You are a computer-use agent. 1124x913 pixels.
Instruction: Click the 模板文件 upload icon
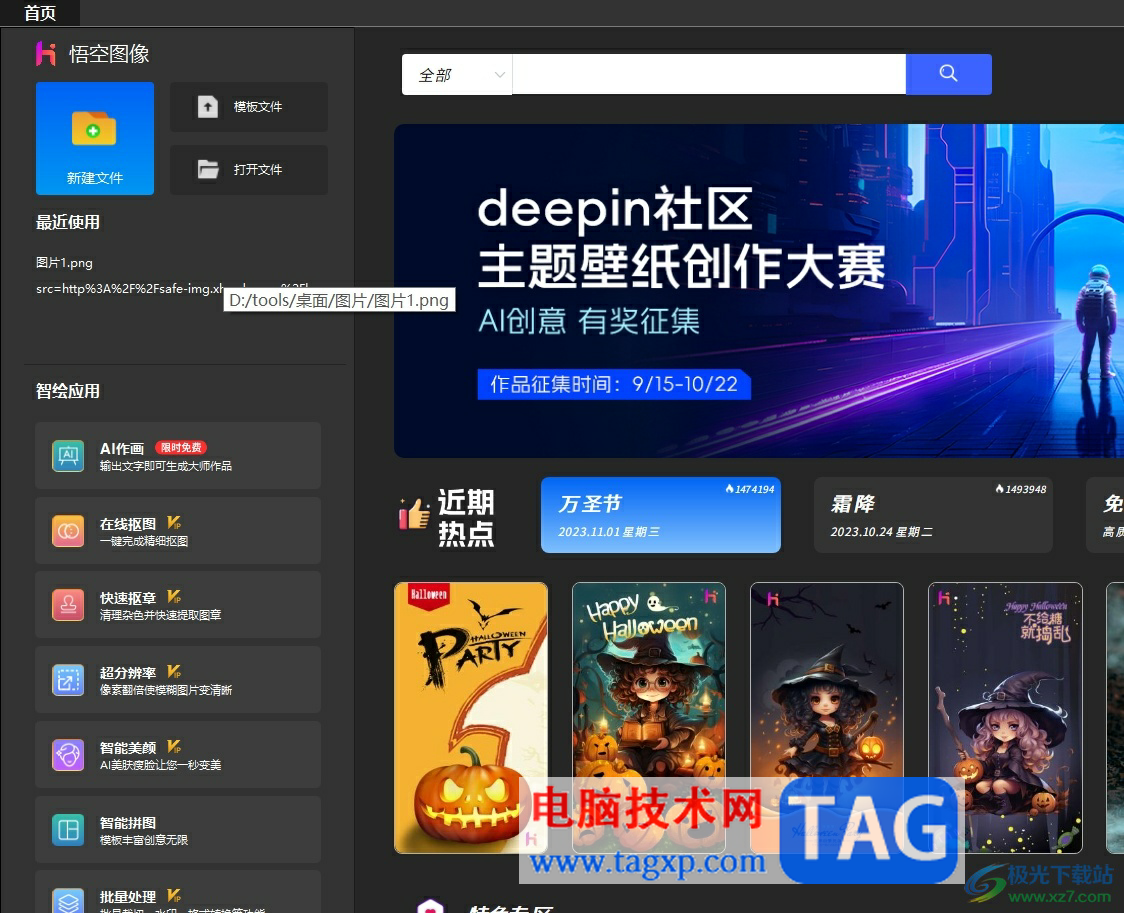click(x=208, y=107)
